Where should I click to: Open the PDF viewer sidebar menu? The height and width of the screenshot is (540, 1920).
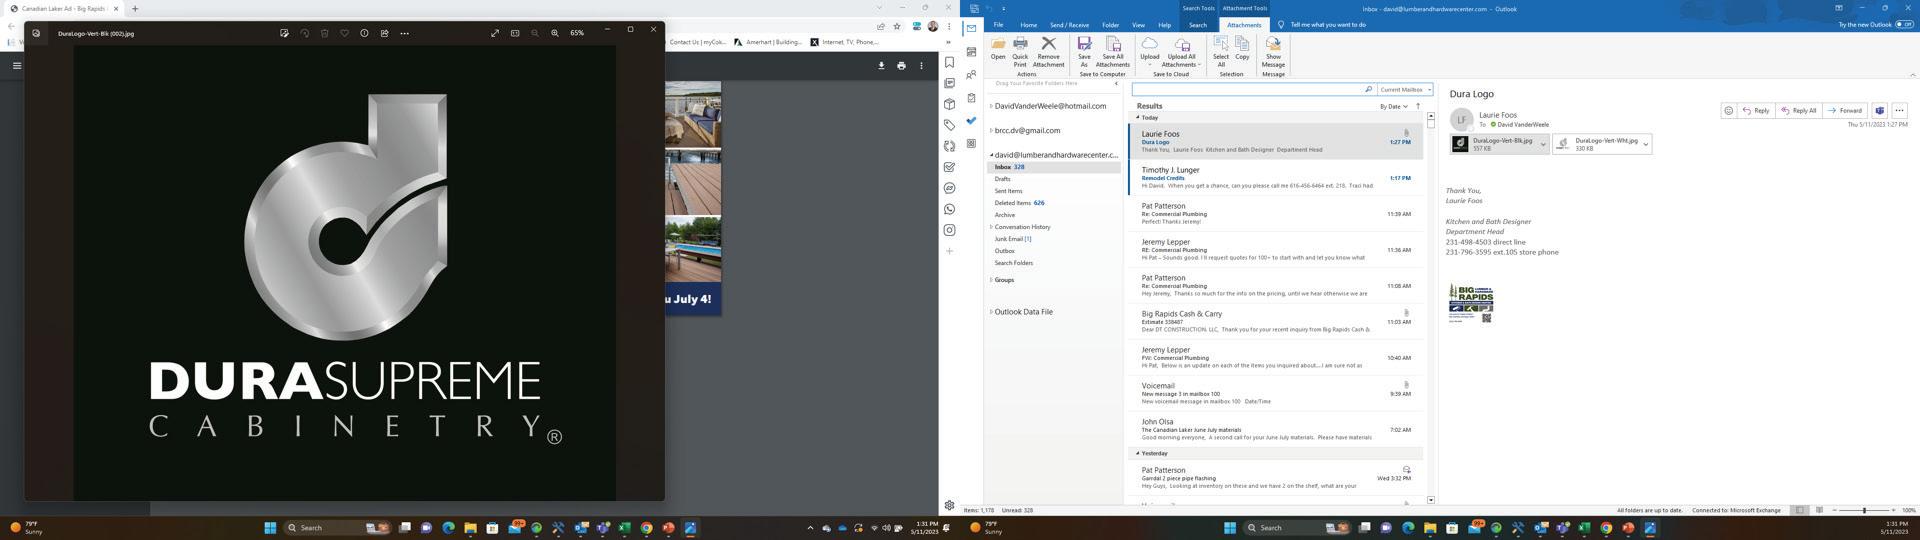[17, 66]
